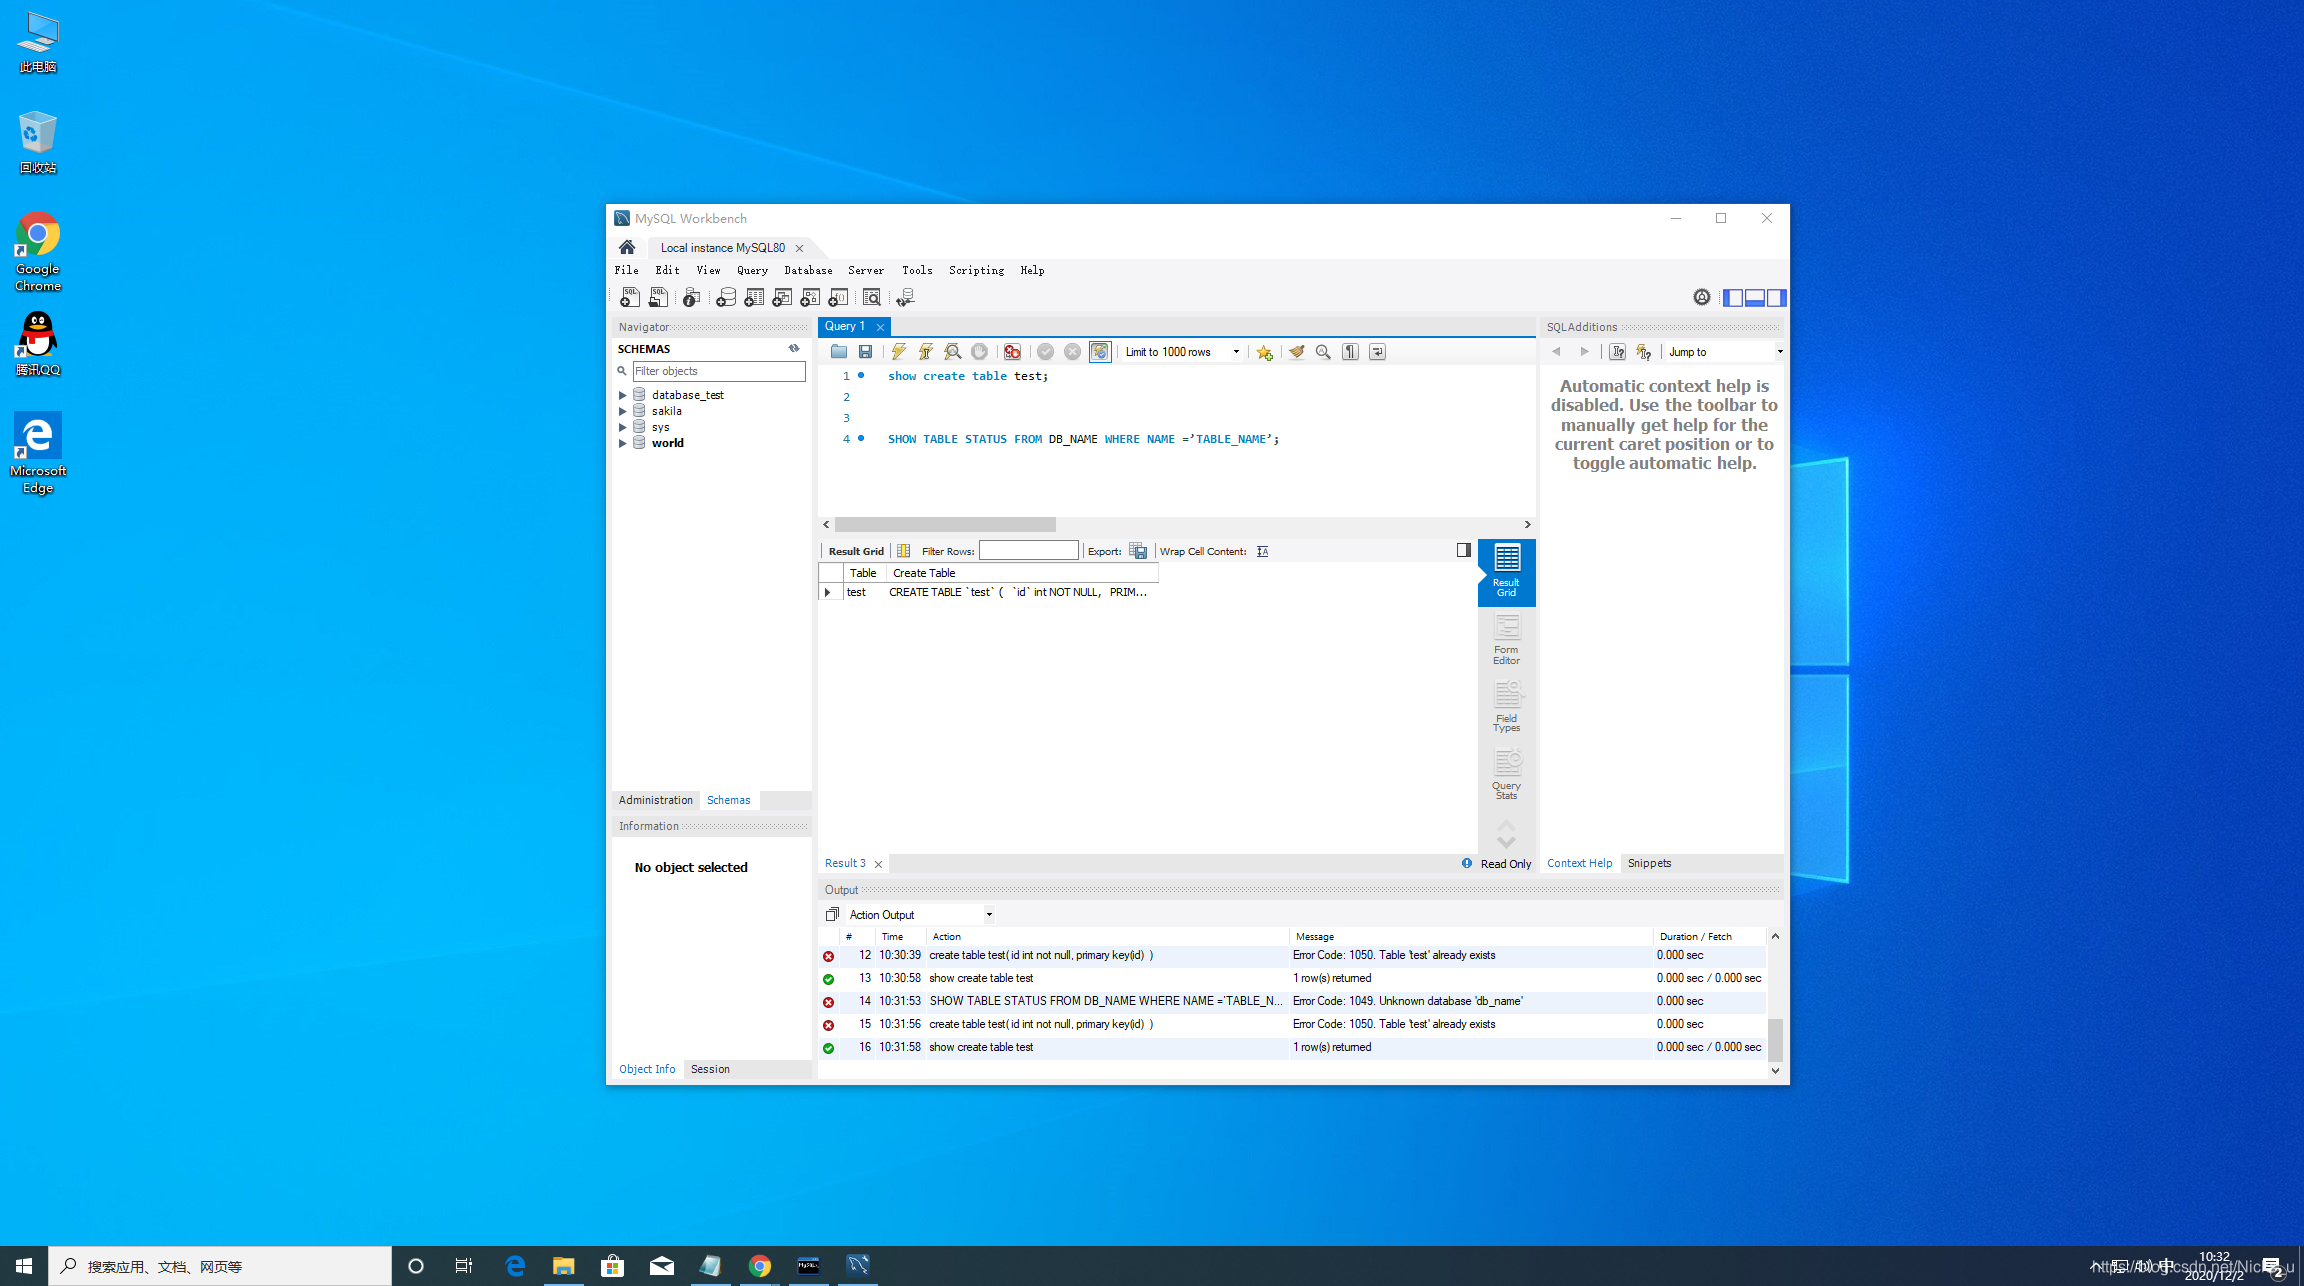
Task: Expand the sakila schema tree node
Action: point(622,411)
